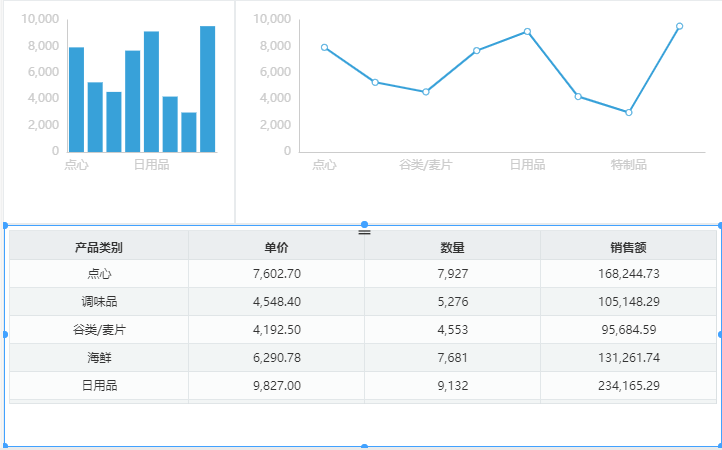The width and height of the screenshot is (722, 450).
Task: Click the 4,548.40 unit price cell
Action: coord(276,302)
